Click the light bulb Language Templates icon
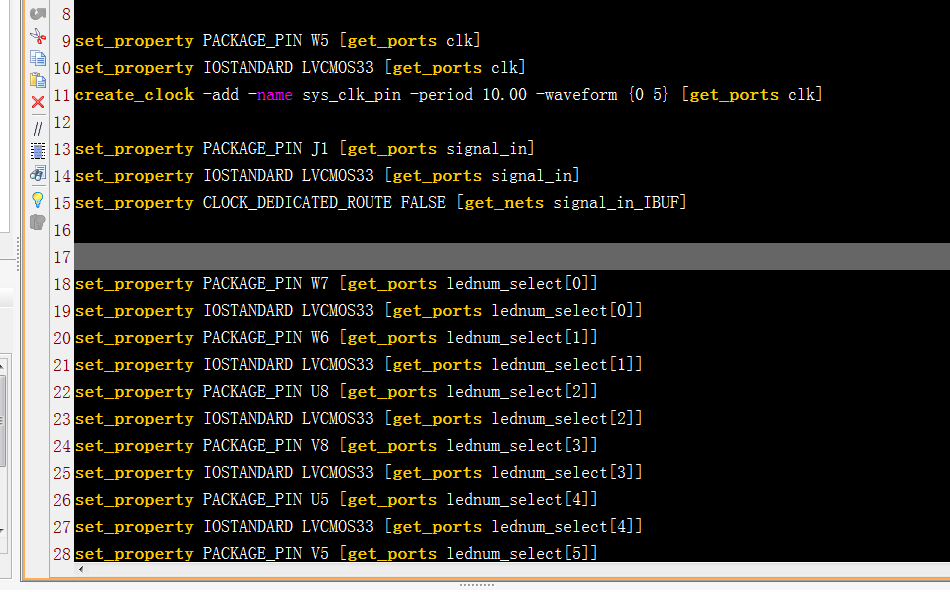Image resolution: width=950 pixels, height=592 pixels. [38, 199]
